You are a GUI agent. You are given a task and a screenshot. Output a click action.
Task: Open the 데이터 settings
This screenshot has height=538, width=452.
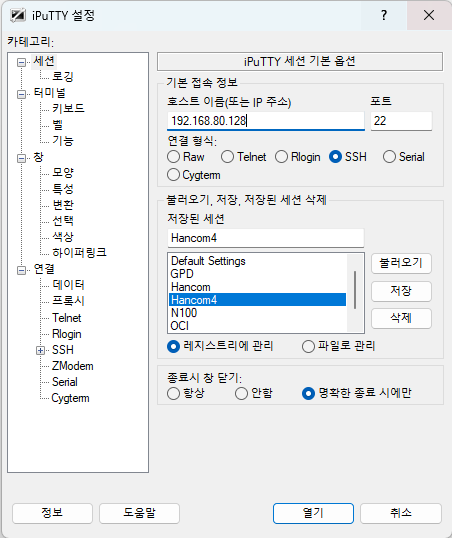[68, 284]
